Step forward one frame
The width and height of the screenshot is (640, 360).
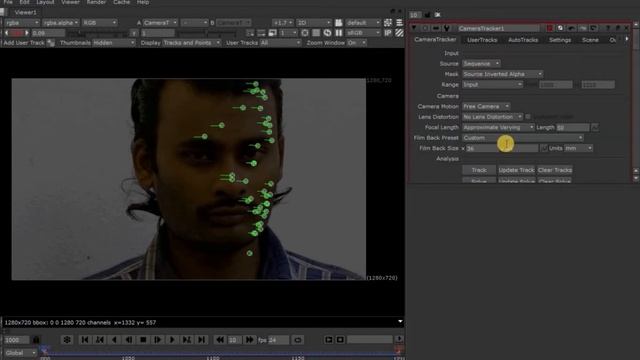(x=158, y=340)
